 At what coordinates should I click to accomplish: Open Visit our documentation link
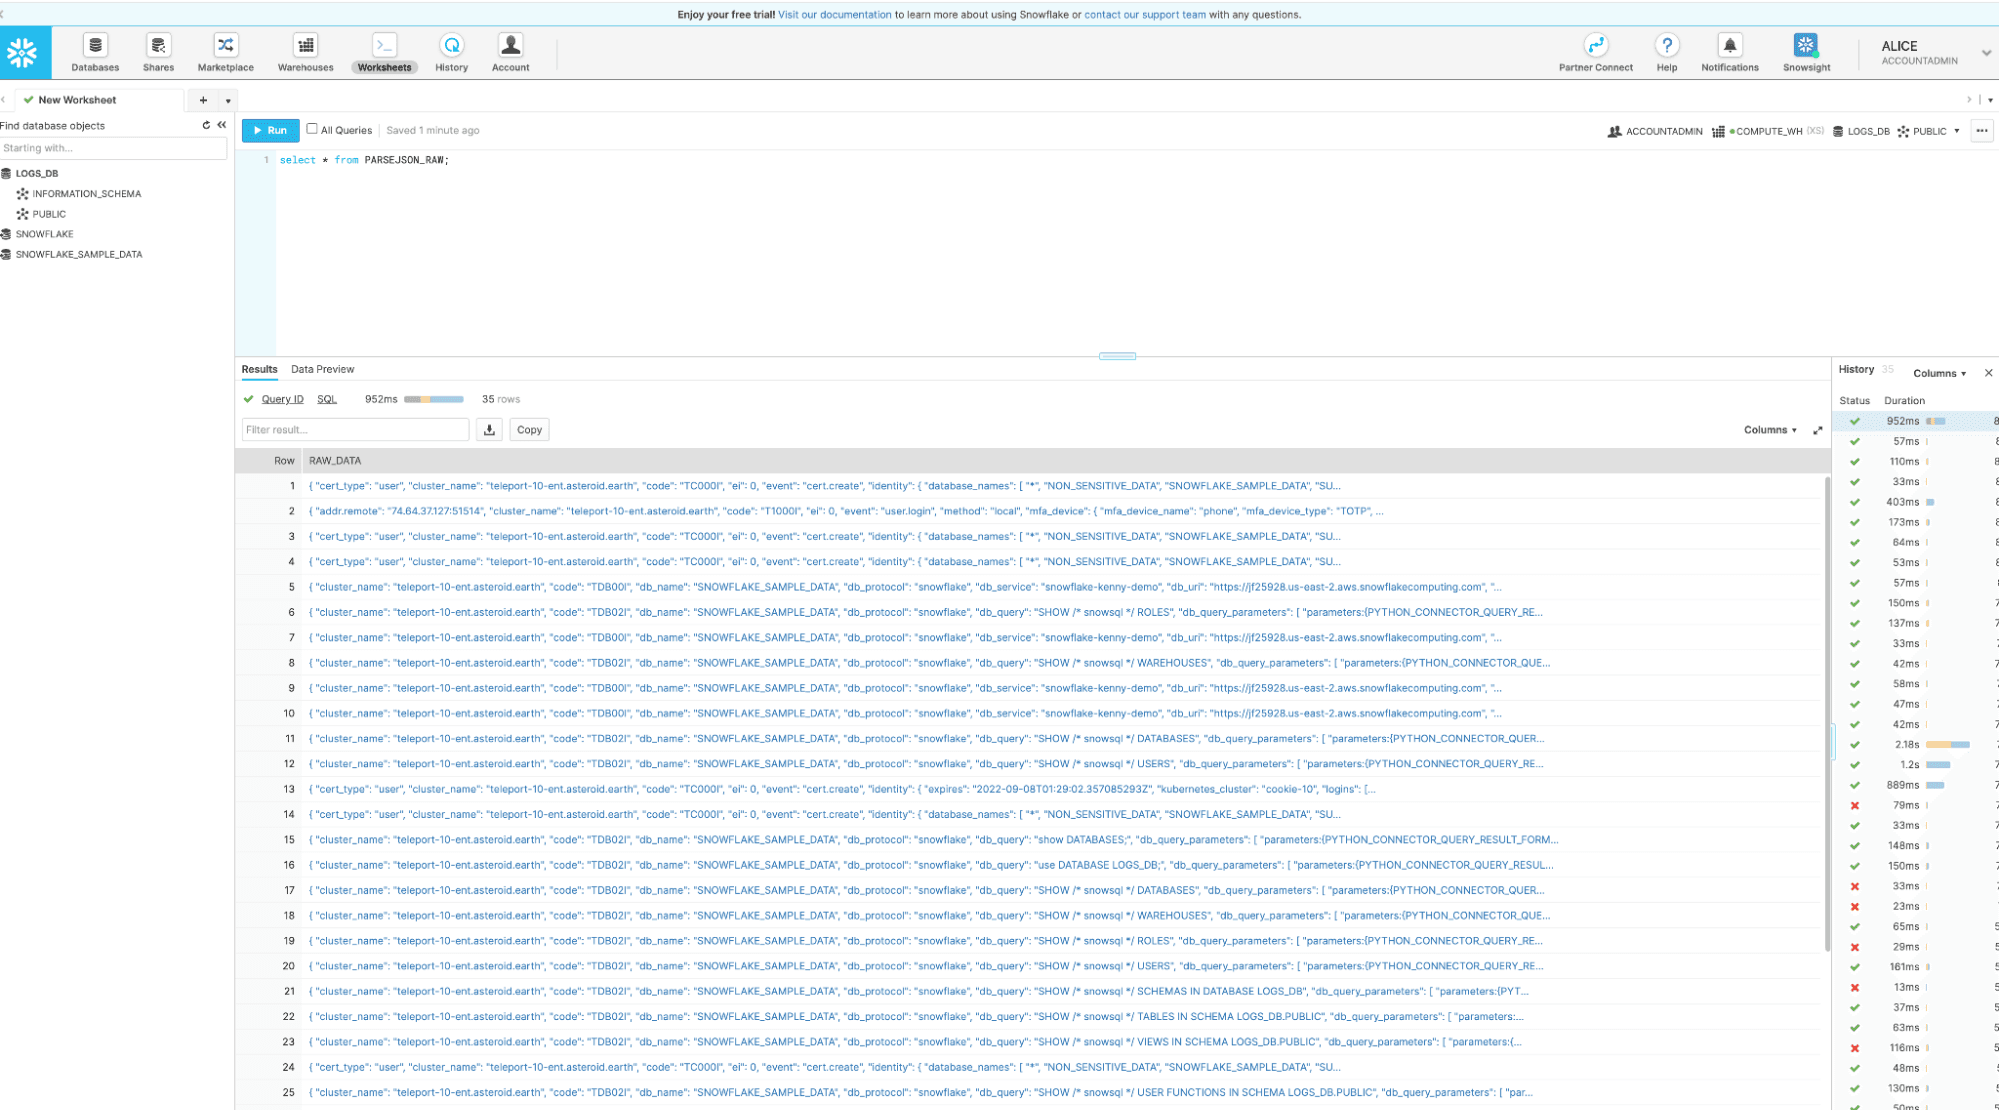click(x=834, y=14)
